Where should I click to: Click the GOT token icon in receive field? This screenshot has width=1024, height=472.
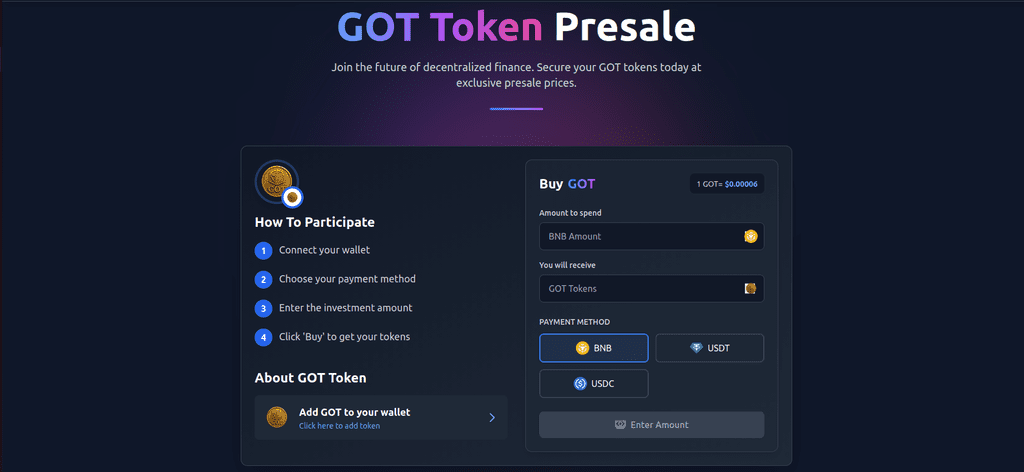(750, 288)
